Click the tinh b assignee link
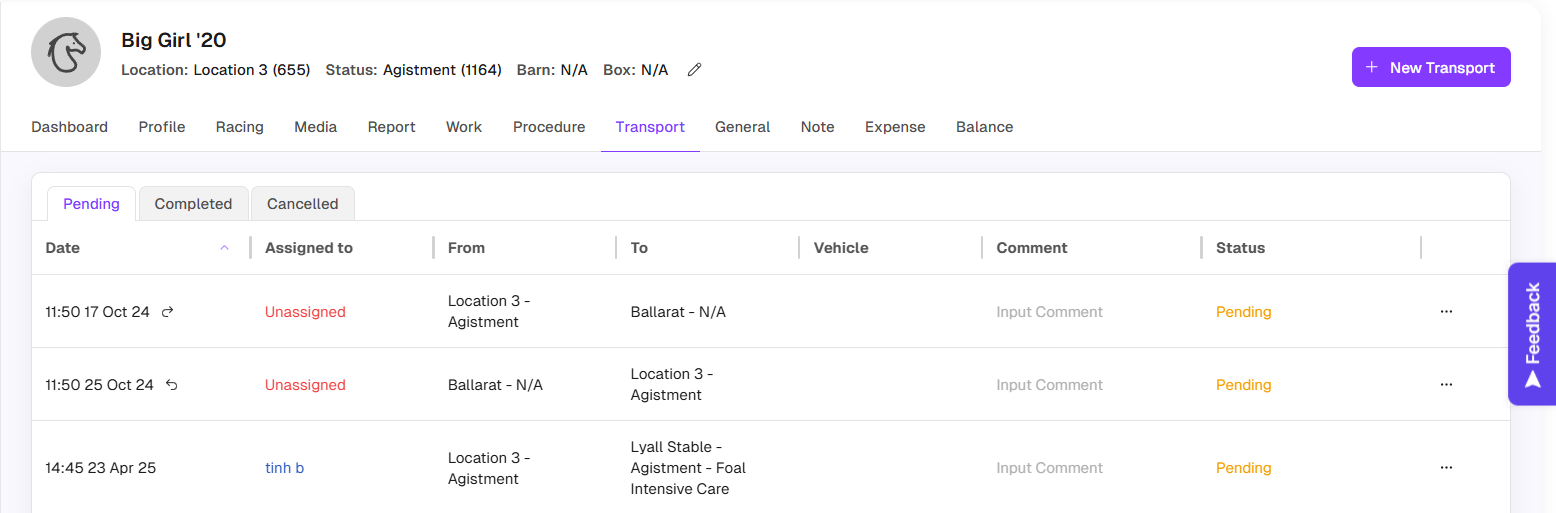This screenshot has height=513, width=1556. tap(284, 468)
